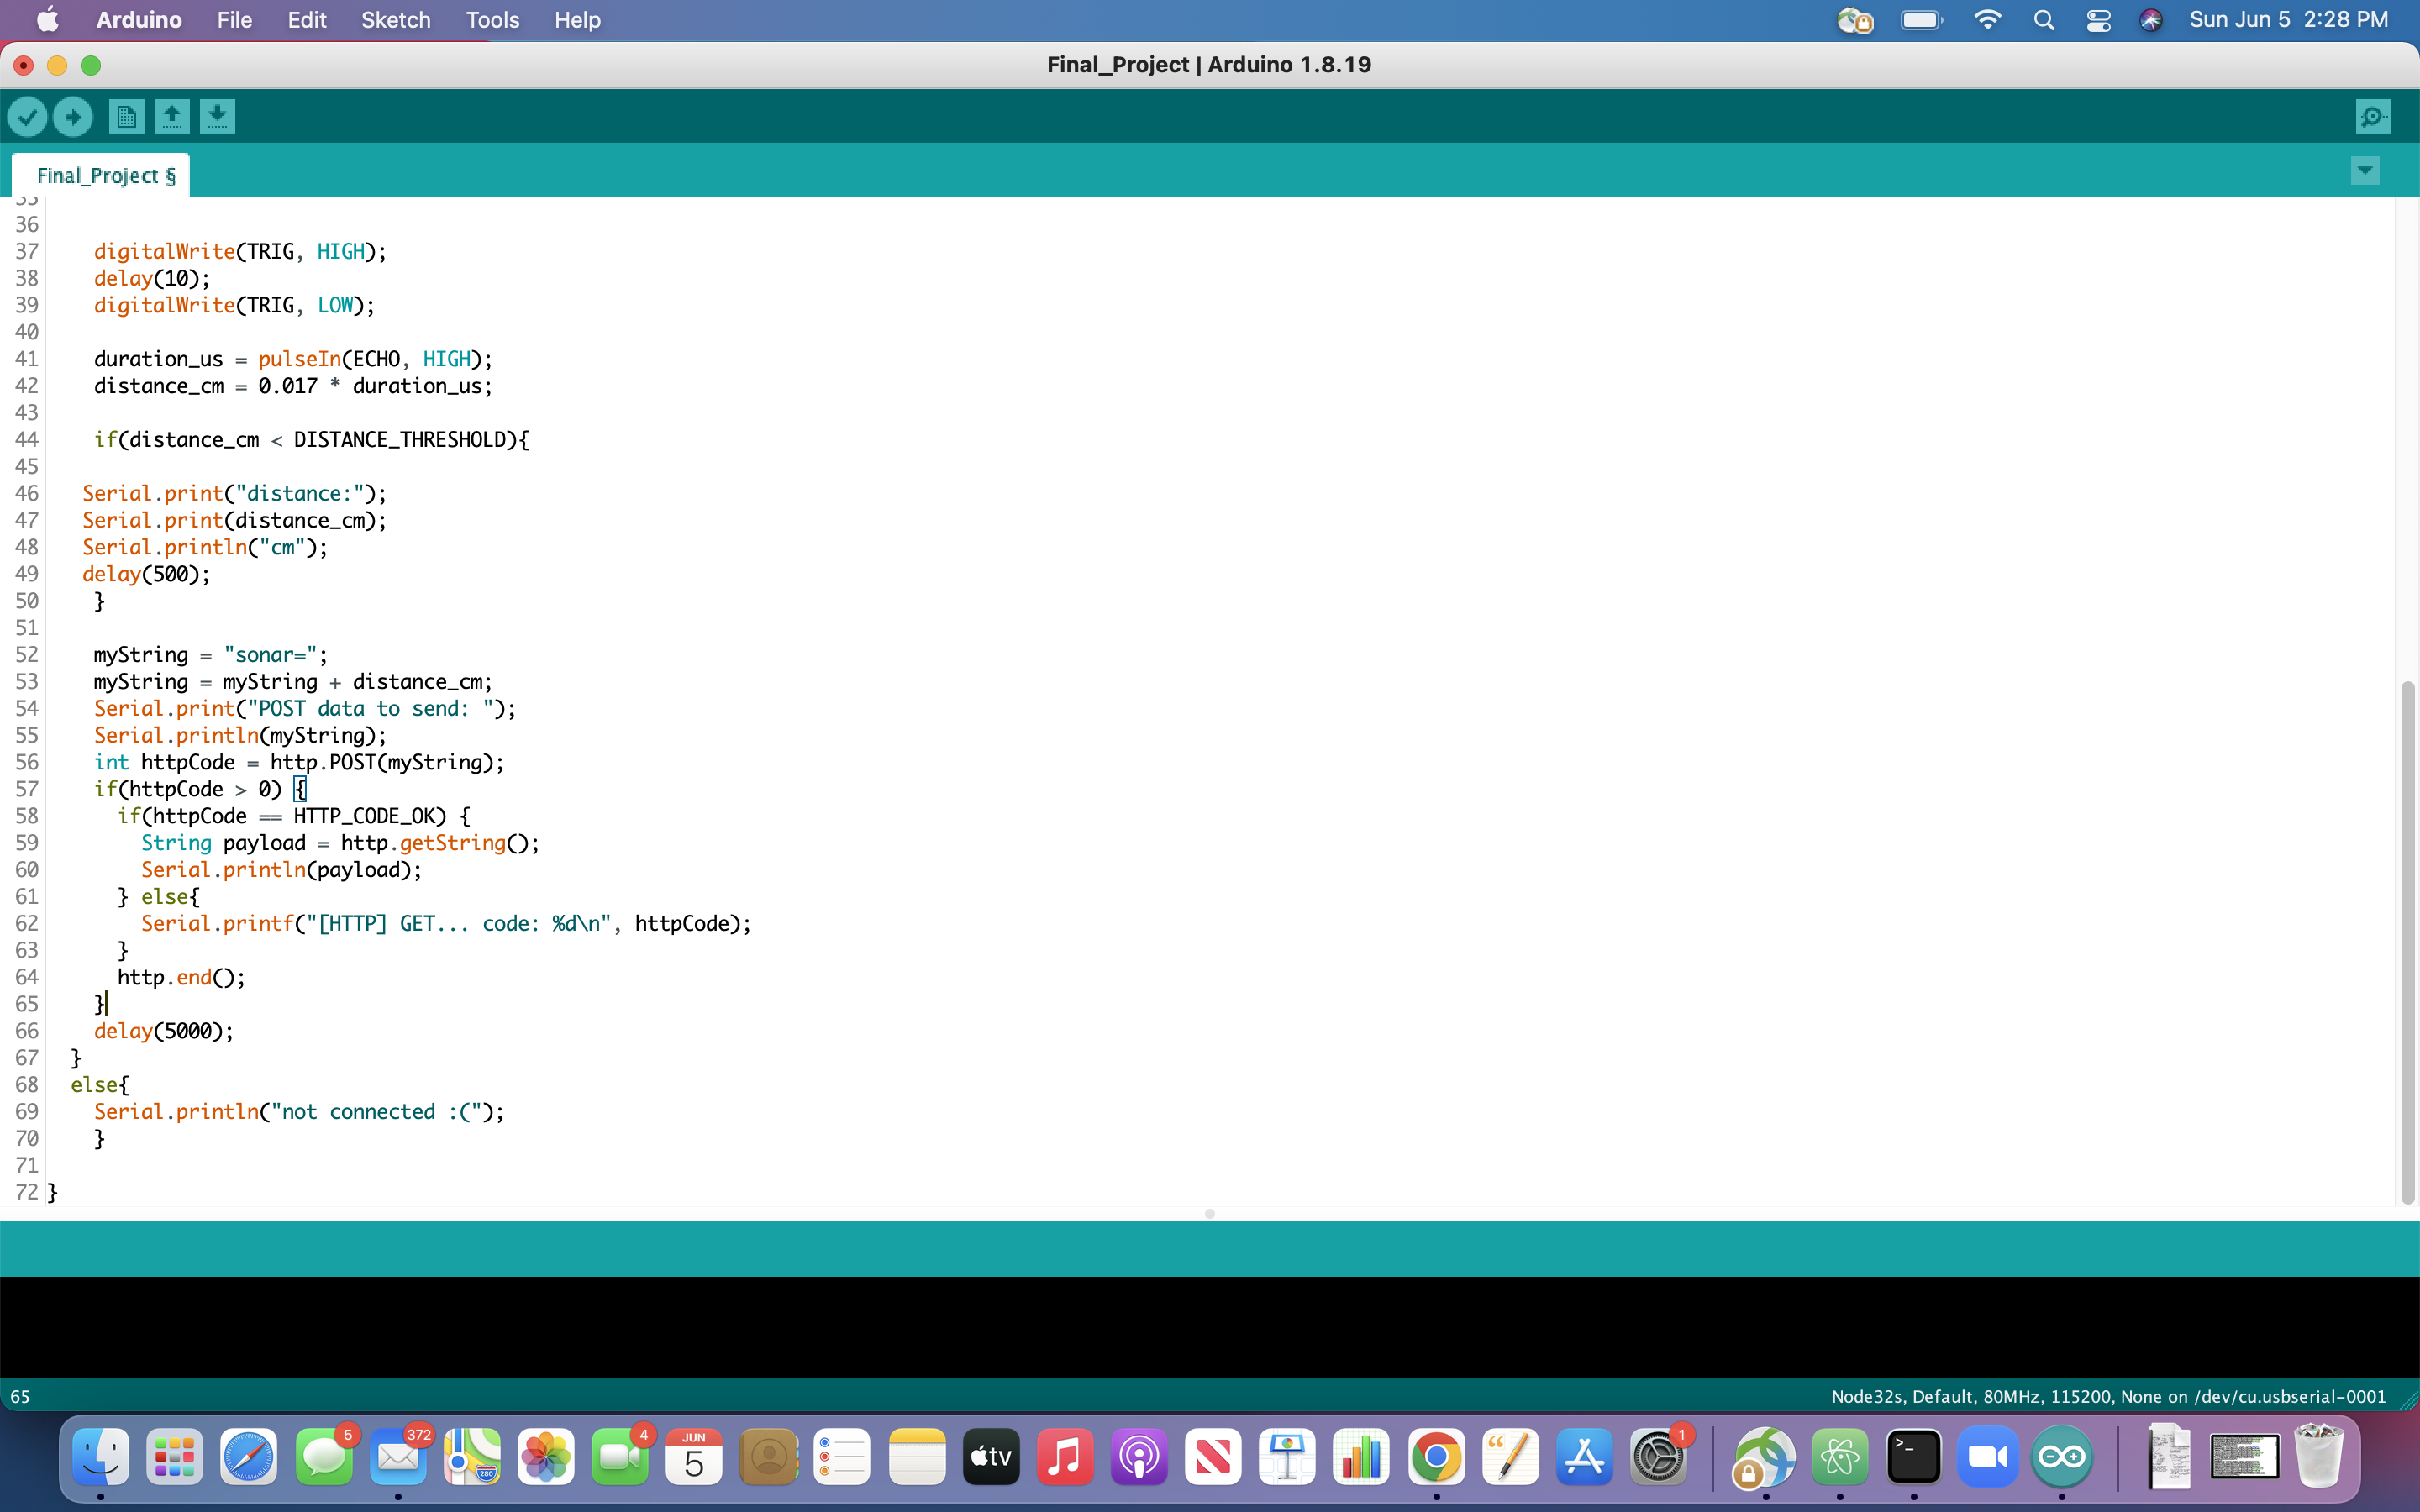This screenshot has width=2420, height=1512.
Task: Click the Upload arrow button
Action: click(x=73, y=117)
